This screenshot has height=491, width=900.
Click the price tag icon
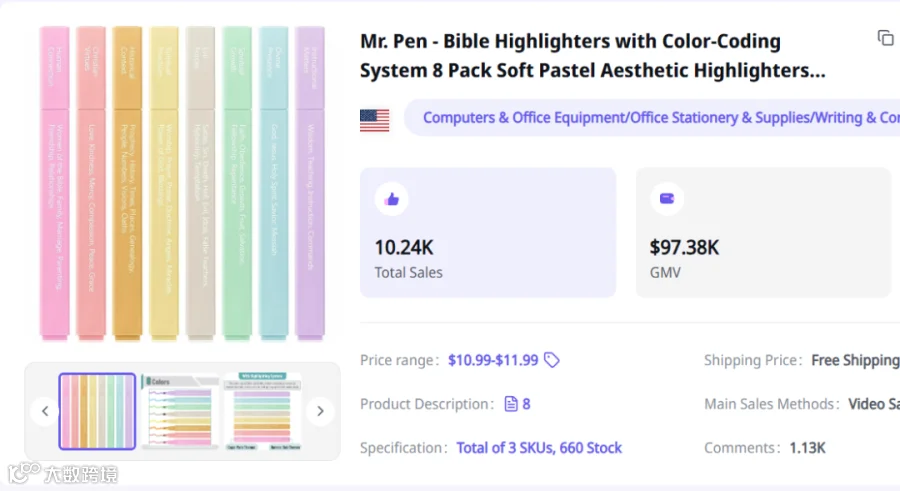pos(552,360)
